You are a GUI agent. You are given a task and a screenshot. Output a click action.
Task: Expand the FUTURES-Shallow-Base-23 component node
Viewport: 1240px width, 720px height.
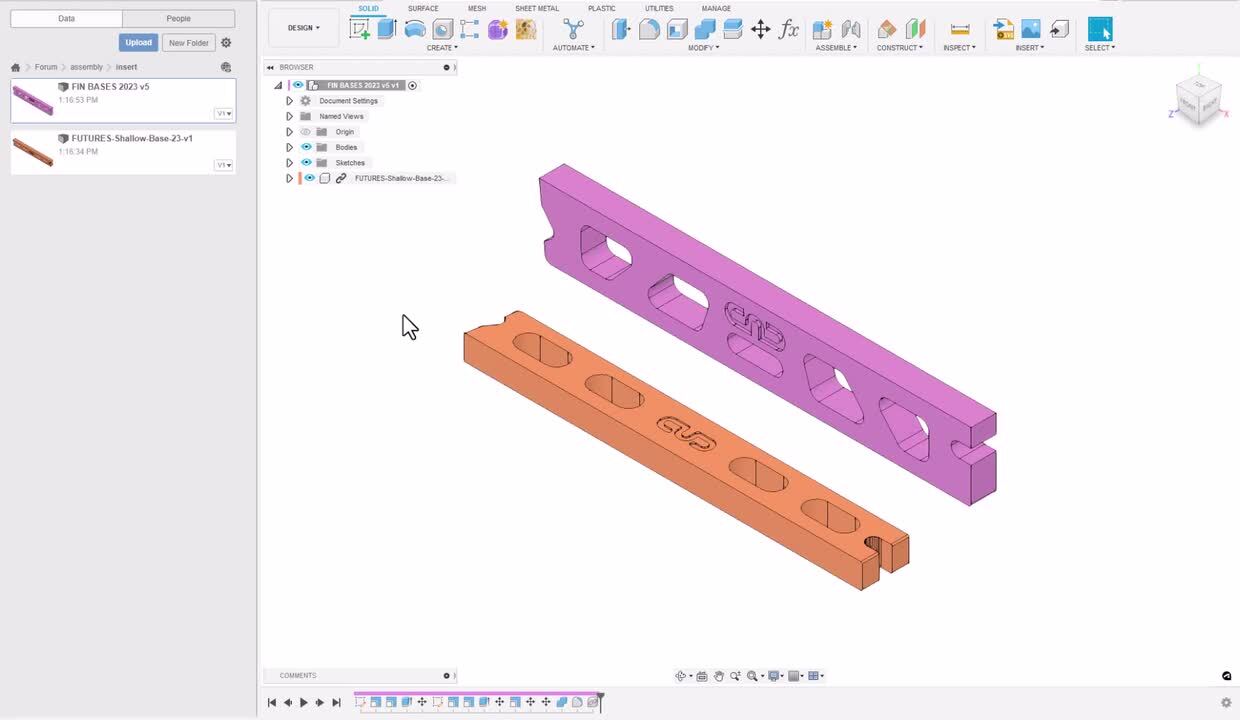(290, 178)
